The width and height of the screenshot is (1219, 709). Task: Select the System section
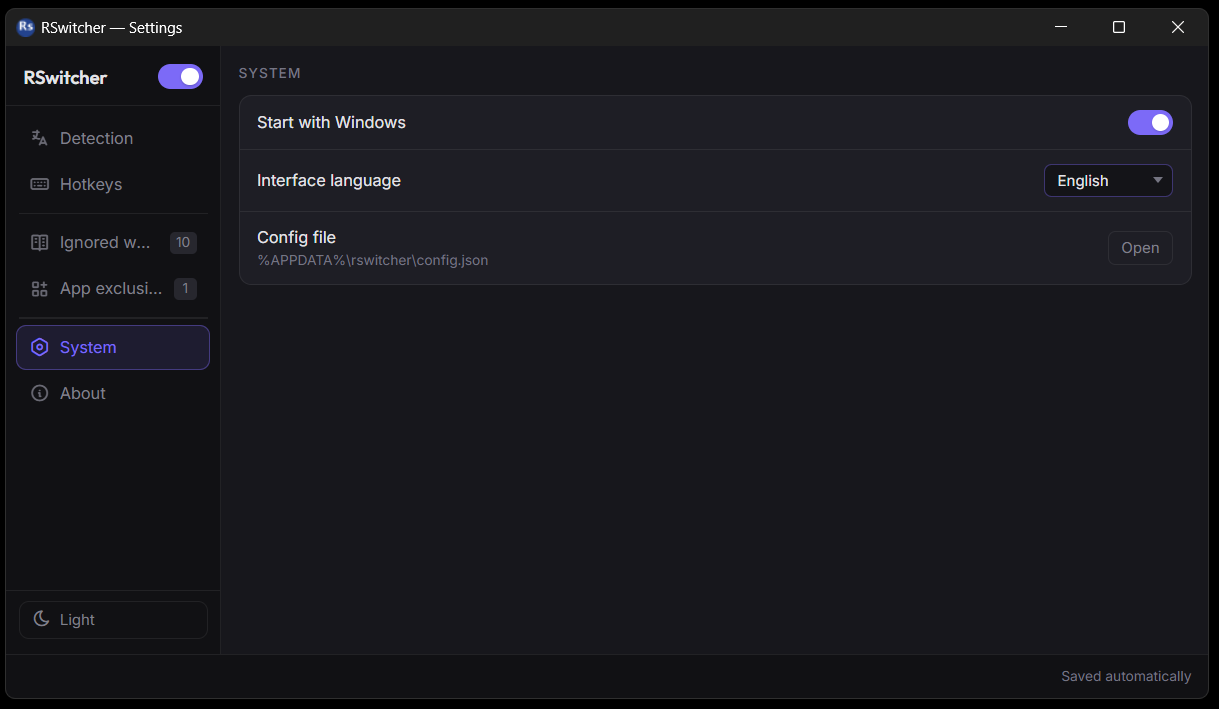113,347
